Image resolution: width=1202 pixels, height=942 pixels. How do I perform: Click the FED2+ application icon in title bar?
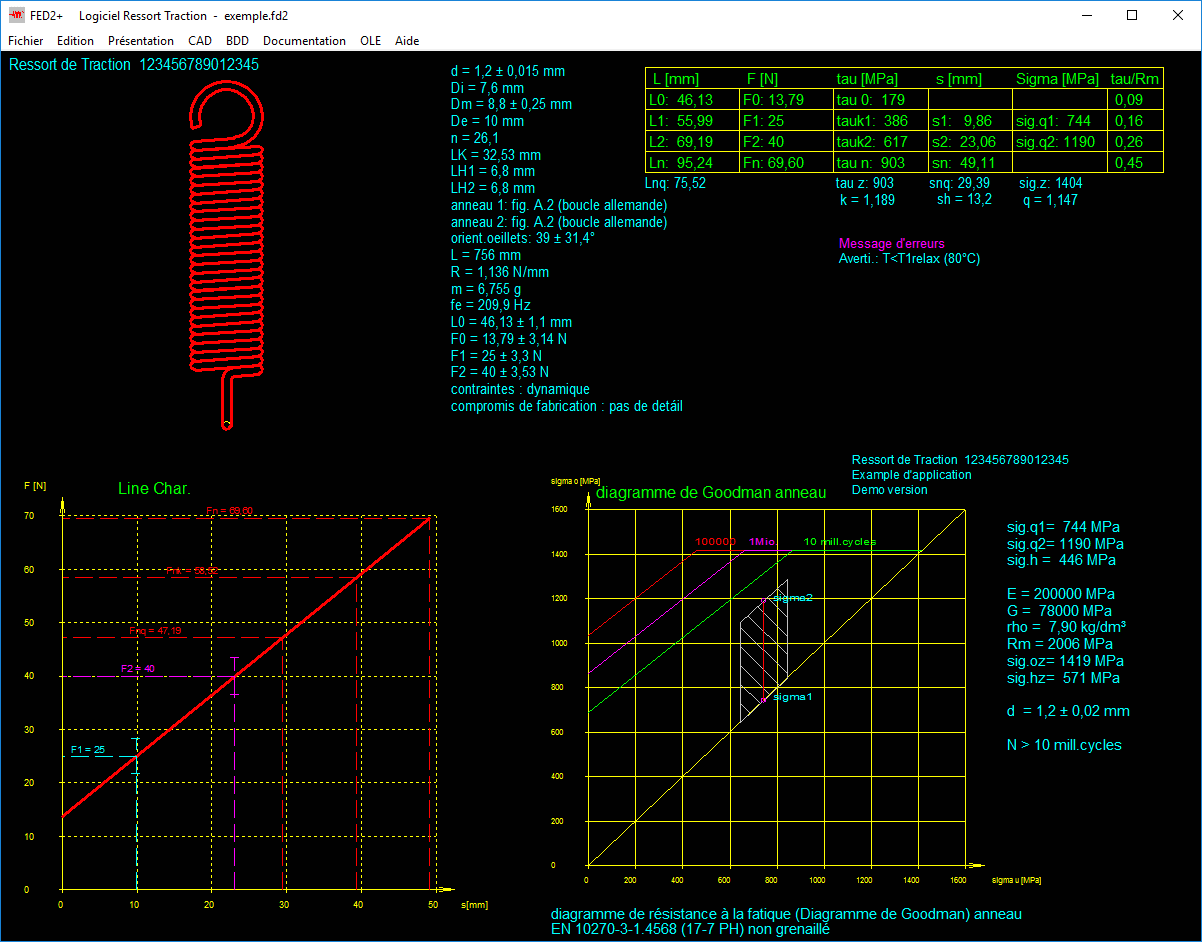click(x=17, y=15)
